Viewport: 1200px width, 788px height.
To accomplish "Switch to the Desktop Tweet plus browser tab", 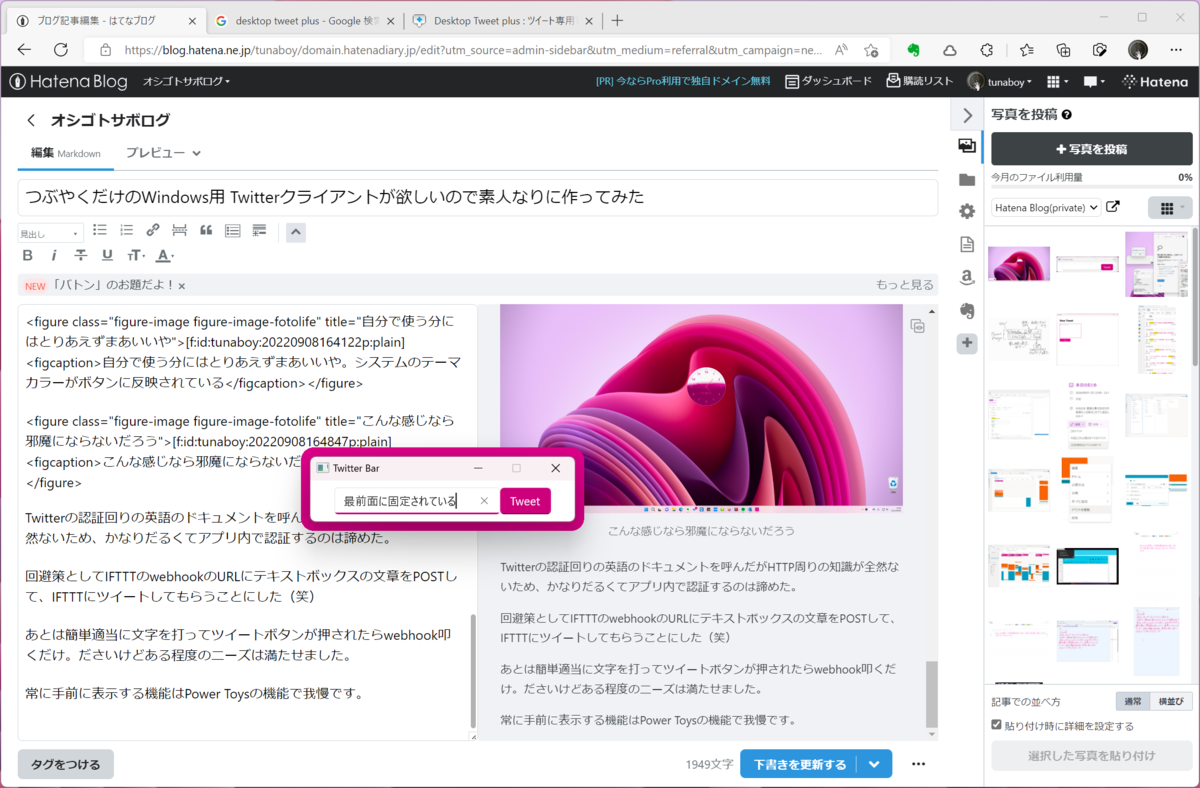I will point(504,20).
